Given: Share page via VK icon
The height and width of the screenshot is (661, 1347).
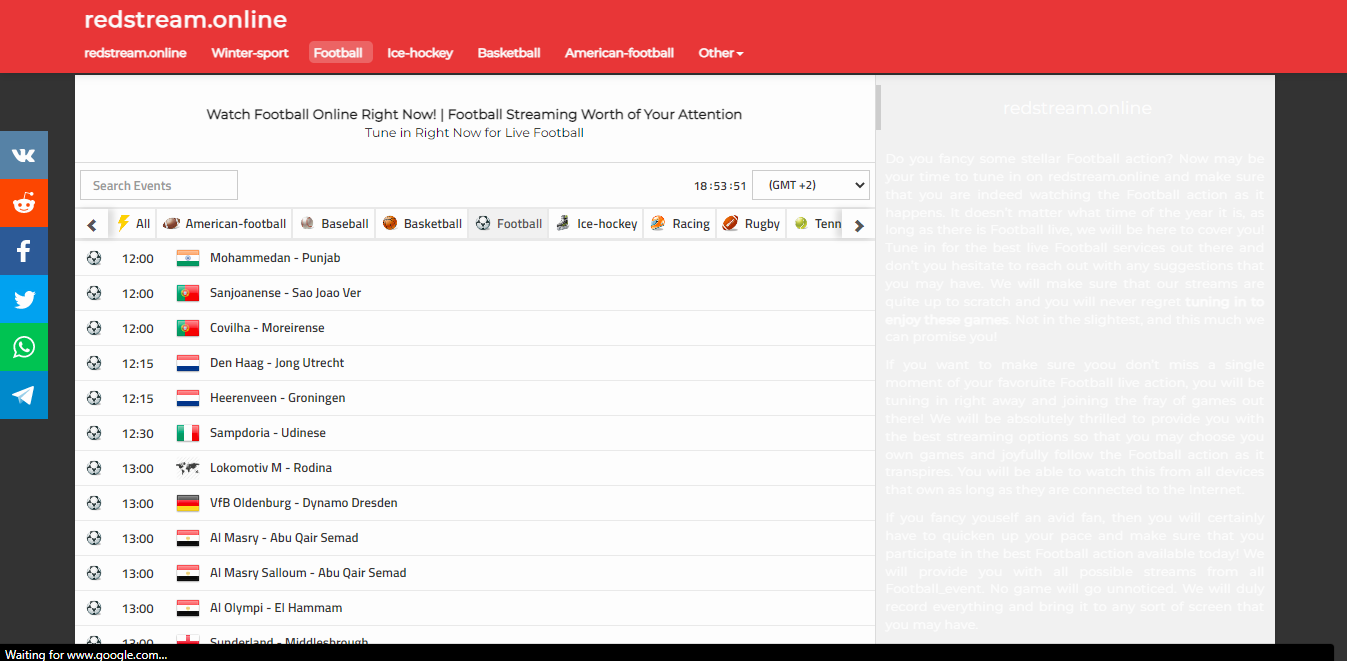Looking at the screenshot, I should tap(24, 156).
